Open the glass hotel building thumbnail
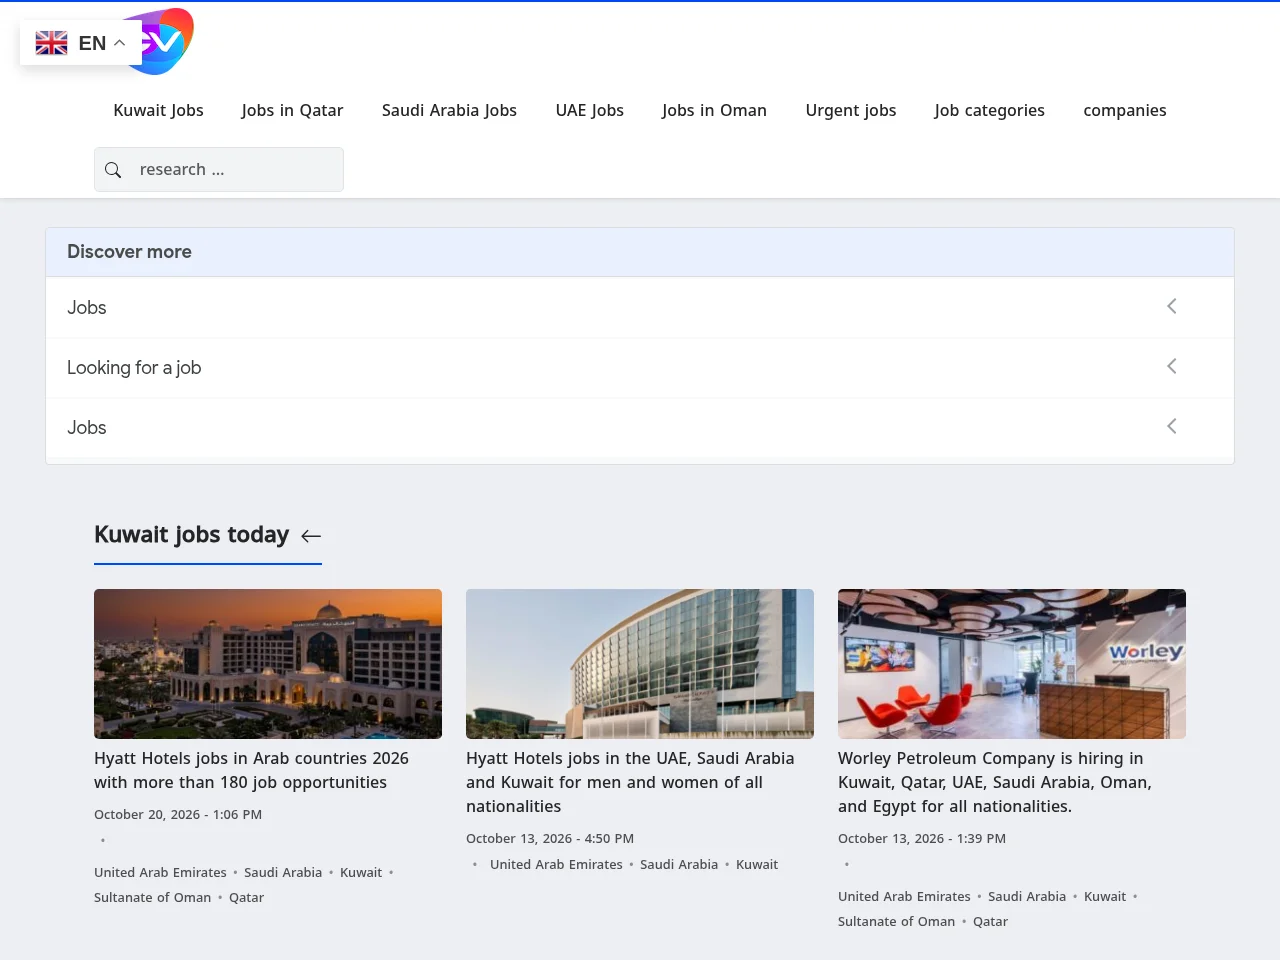The width and height of the screenshot is (1280, 960). click(x=640, y=664)
